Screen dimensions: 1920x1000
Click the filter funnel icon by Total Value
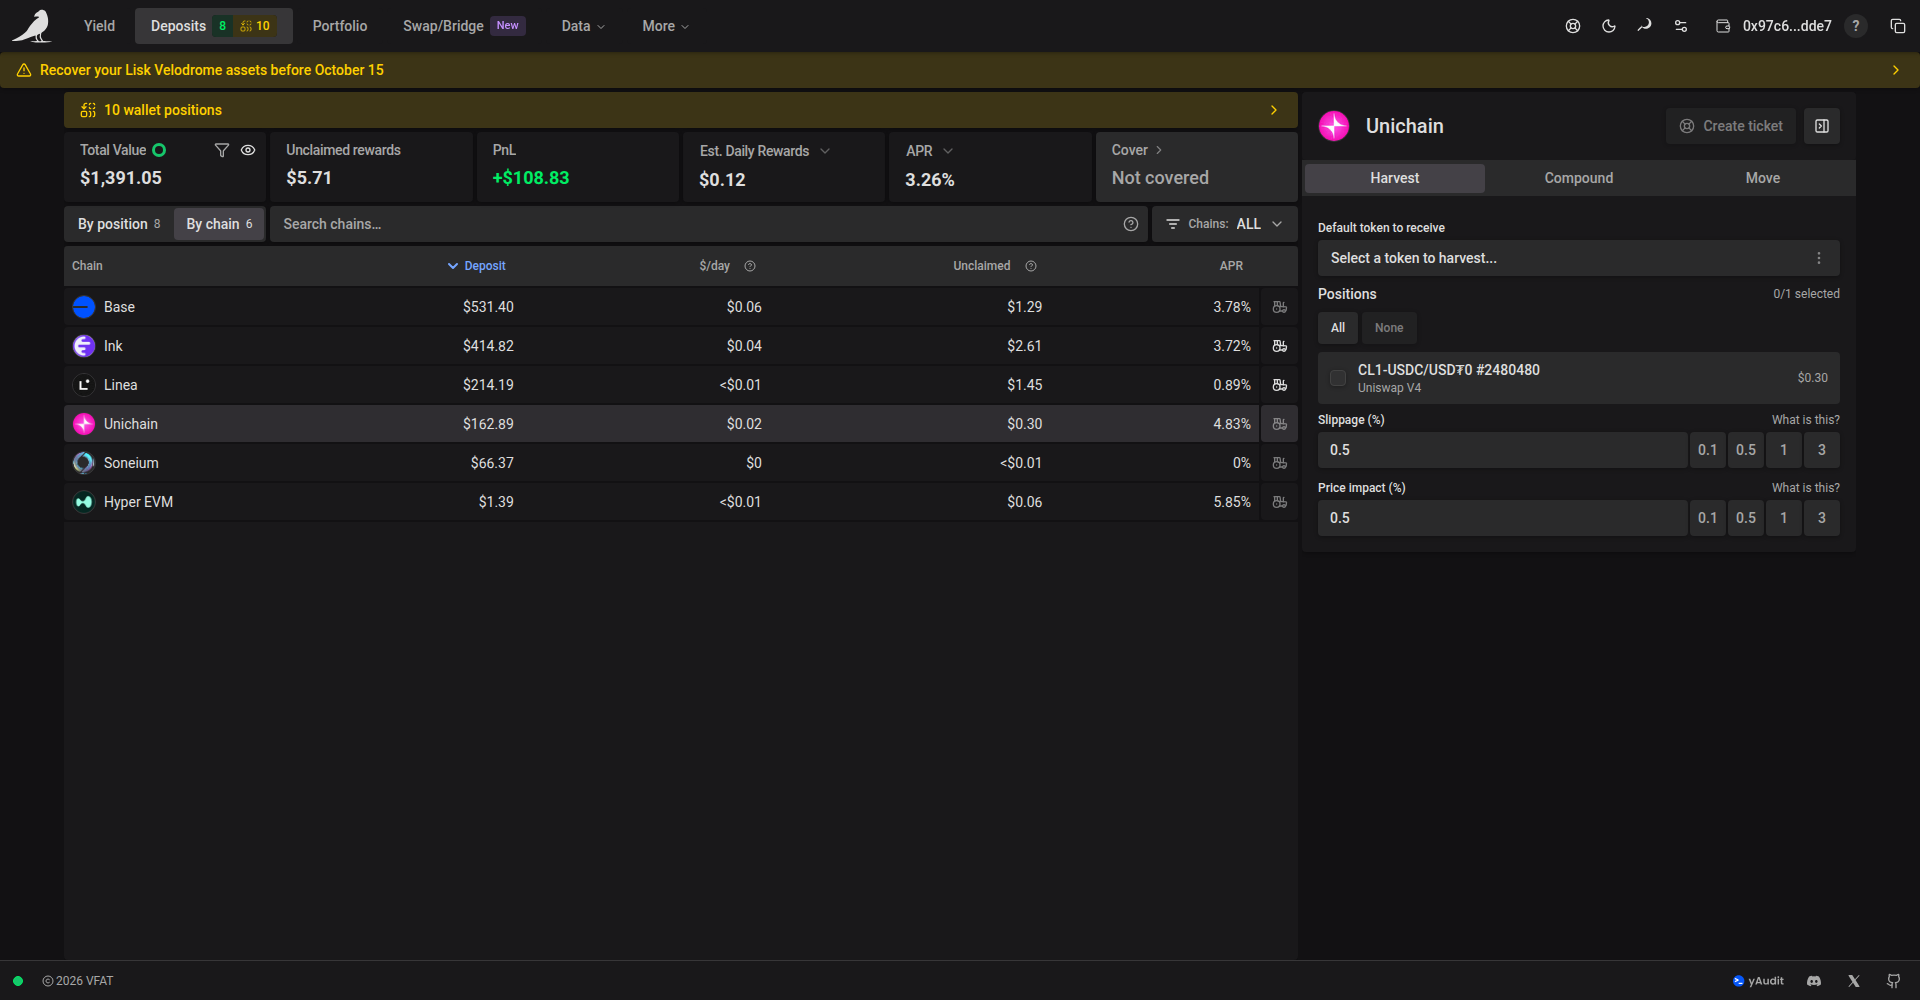tap(222, 150)
